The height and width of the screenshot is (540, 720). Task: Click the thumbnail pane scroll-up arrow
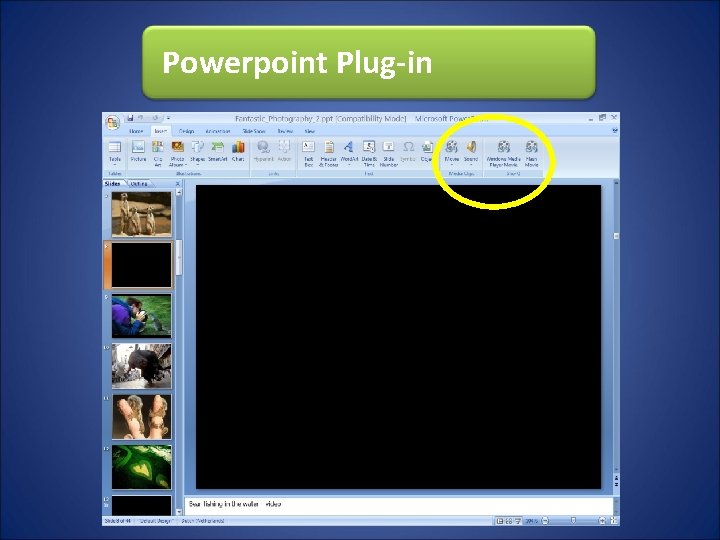(179, 192)
